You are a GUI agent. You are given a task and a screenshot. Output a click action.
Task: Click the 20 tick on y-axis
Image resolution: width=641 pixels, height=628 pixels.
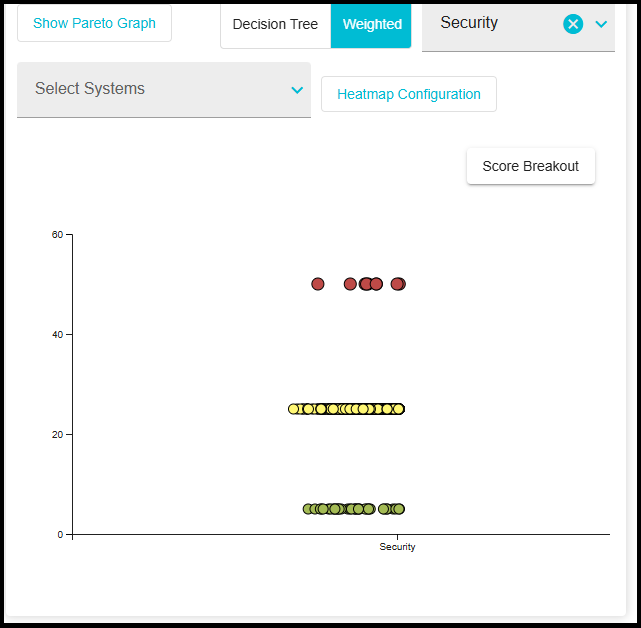tap(57, 435)
